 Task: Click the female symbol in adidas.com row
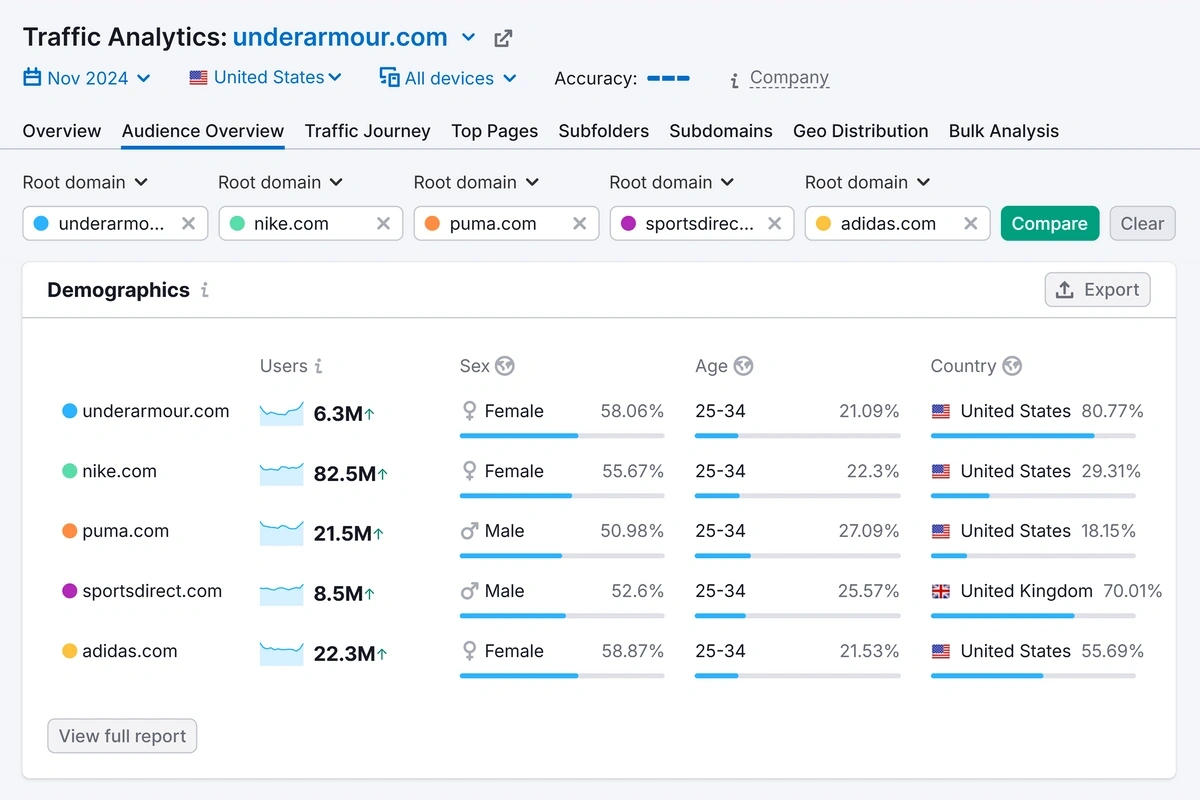coord(469,652)
